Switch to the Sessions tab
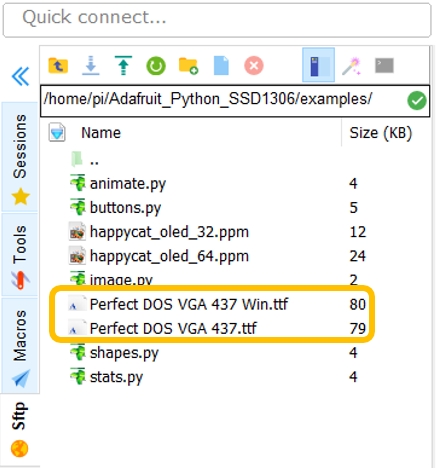The height and width of the screenshot is (470, 436). pos(20,157)
